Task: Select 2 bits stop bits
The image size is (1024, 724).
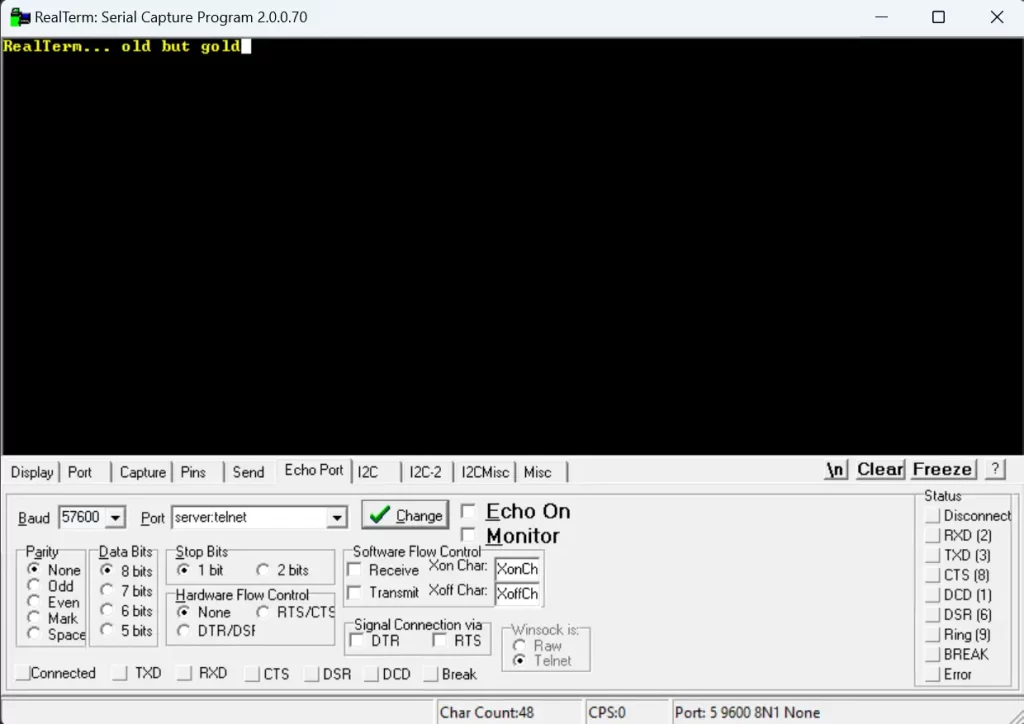Action: (x=263, y=570)
